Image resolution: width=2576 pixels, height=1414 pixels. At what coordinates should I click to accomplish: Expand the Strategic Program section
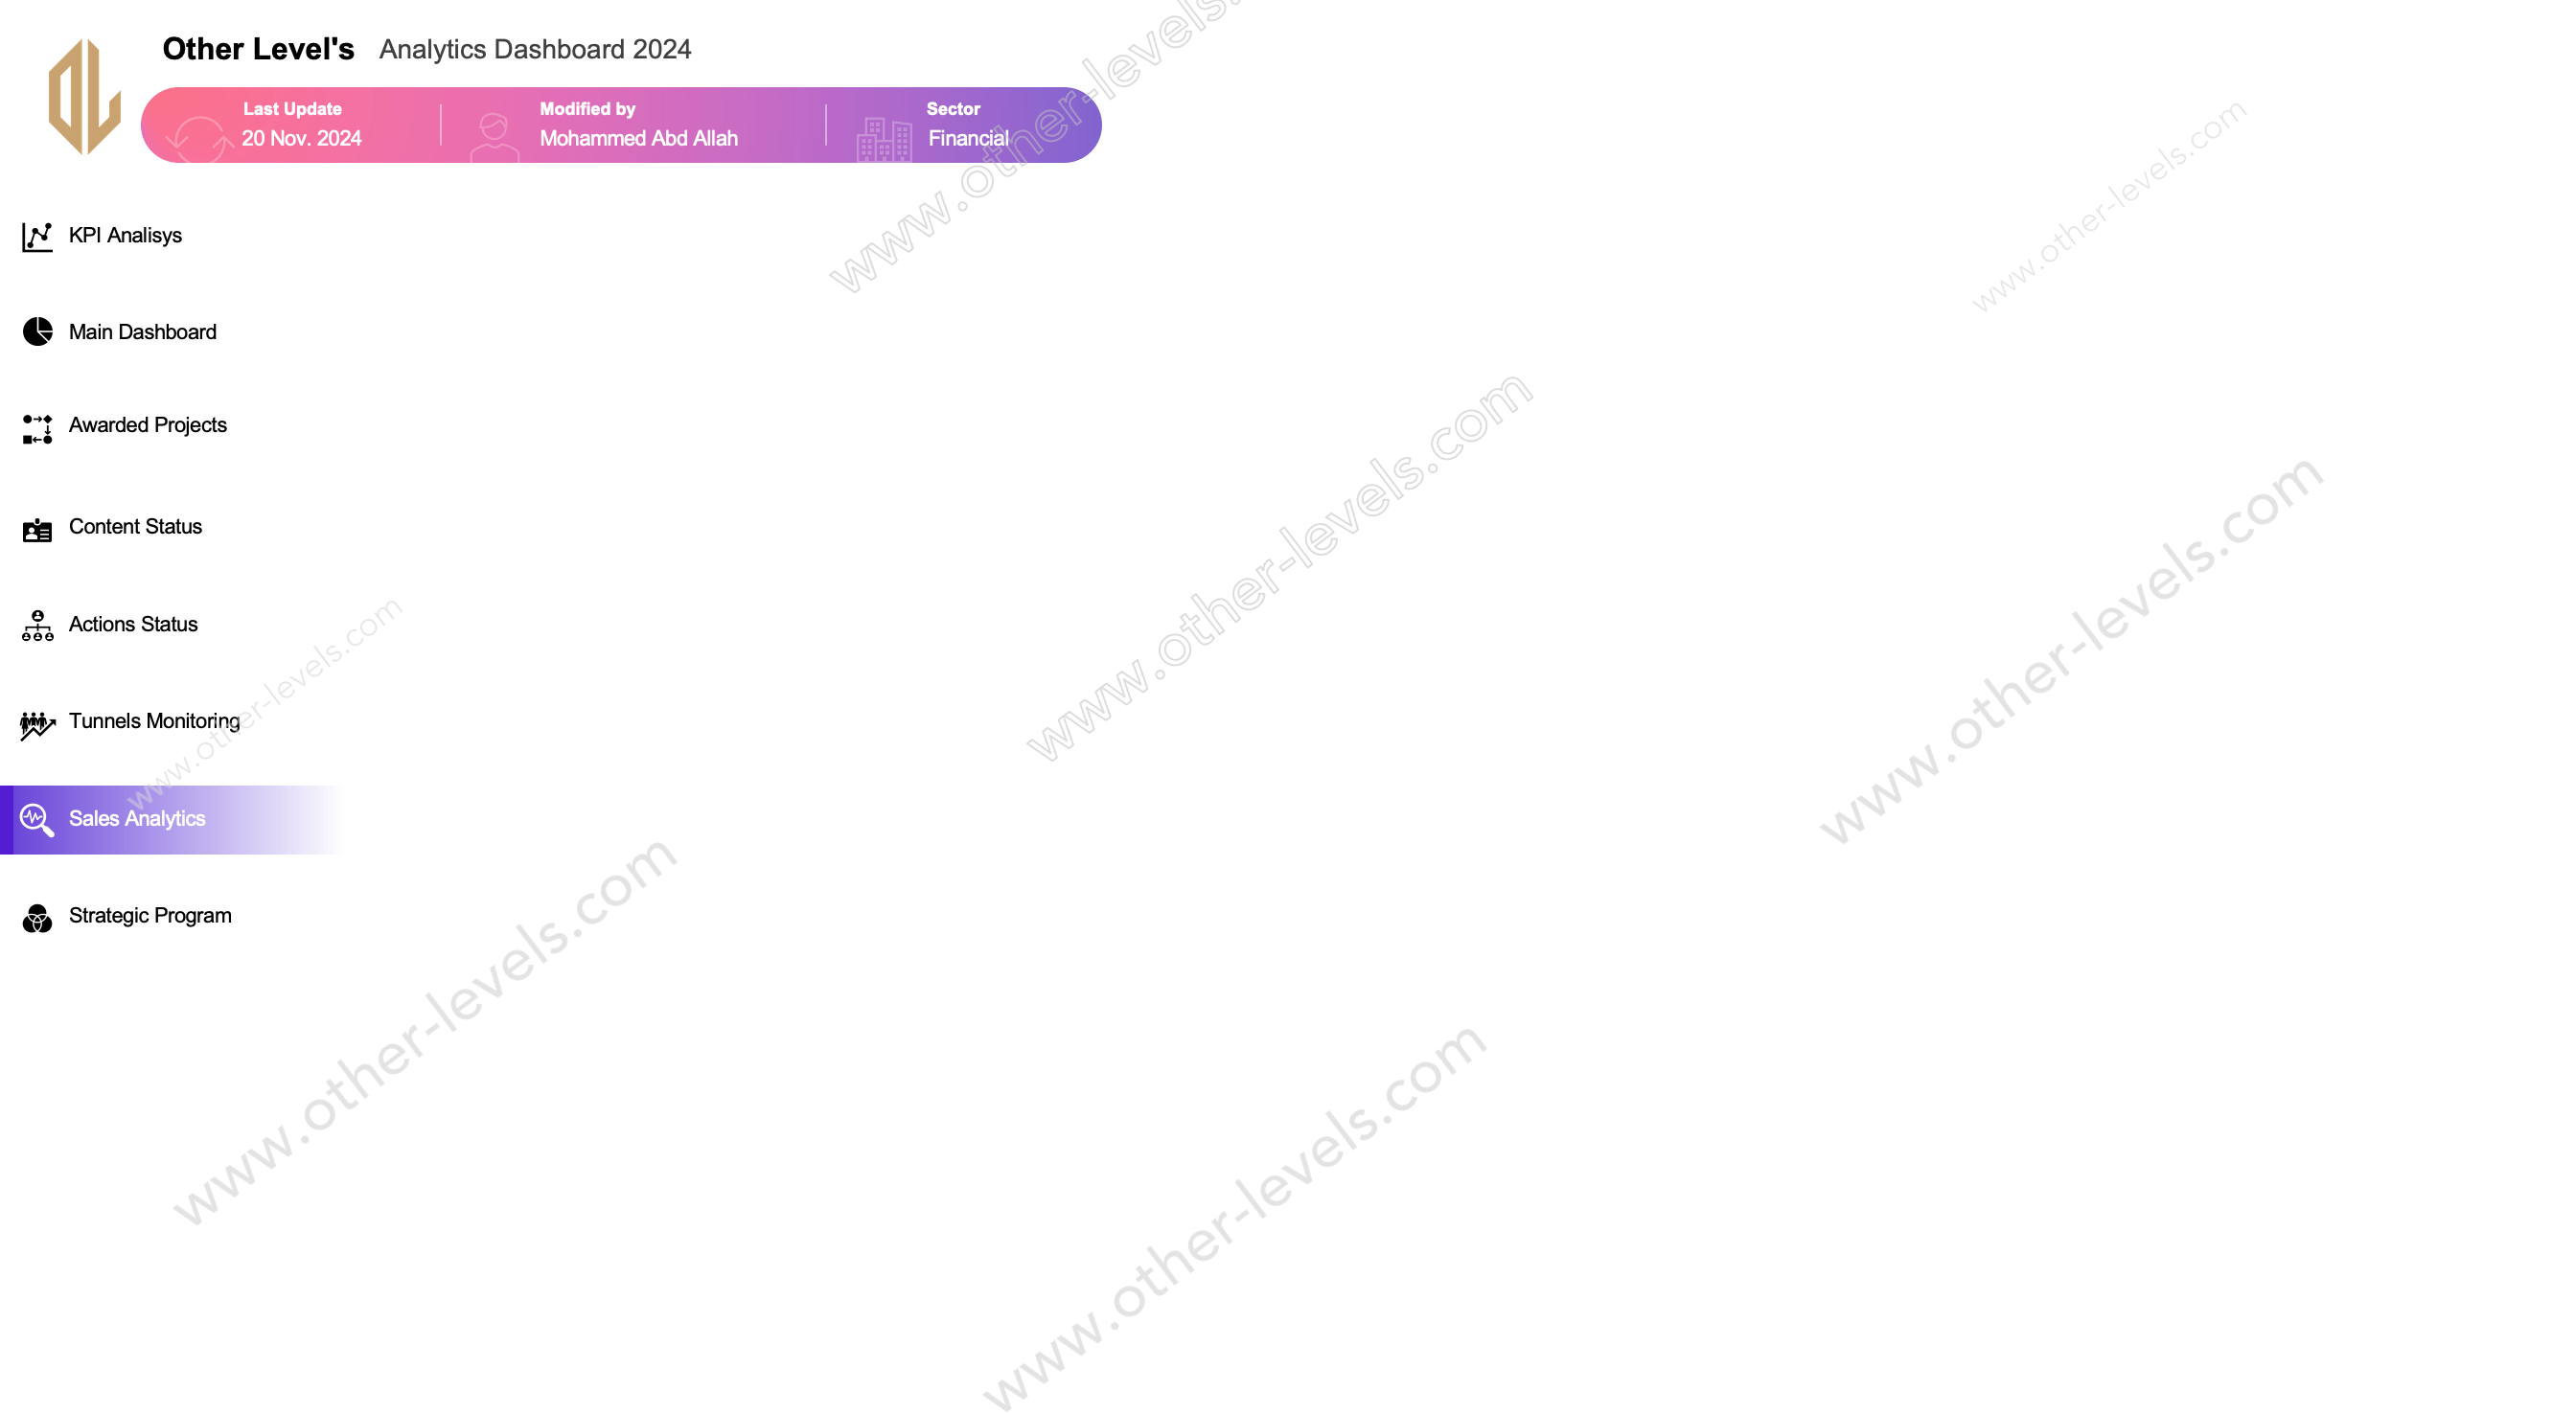coord(148,914)
